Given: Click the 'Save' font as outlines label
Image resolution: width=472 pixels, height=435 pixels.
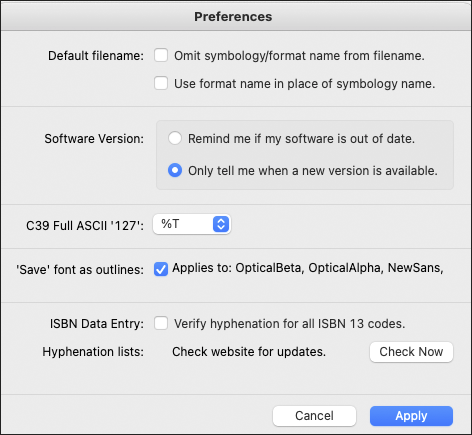Looking at the screenshot, I should (80, 269).
